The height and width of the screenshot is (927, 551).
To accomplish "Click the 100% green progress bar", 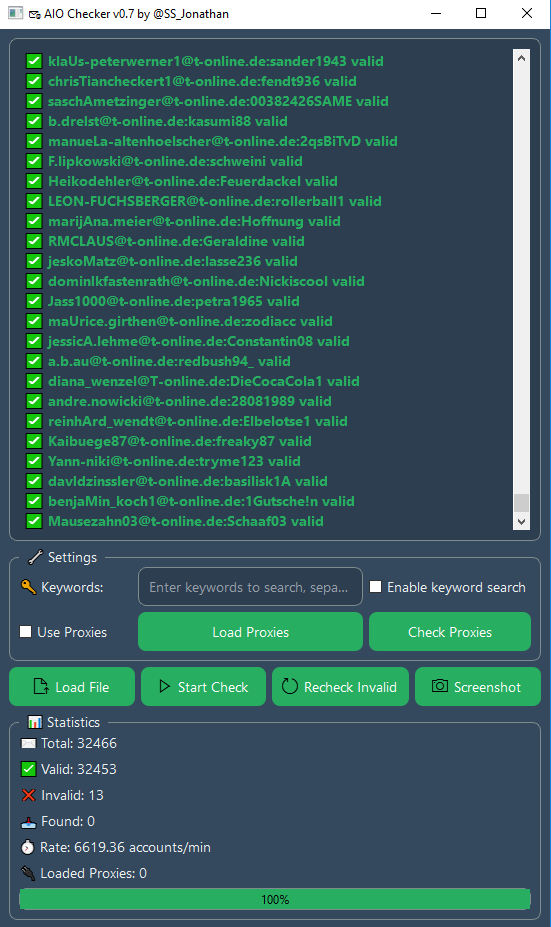I will click(x=275, y=899).
